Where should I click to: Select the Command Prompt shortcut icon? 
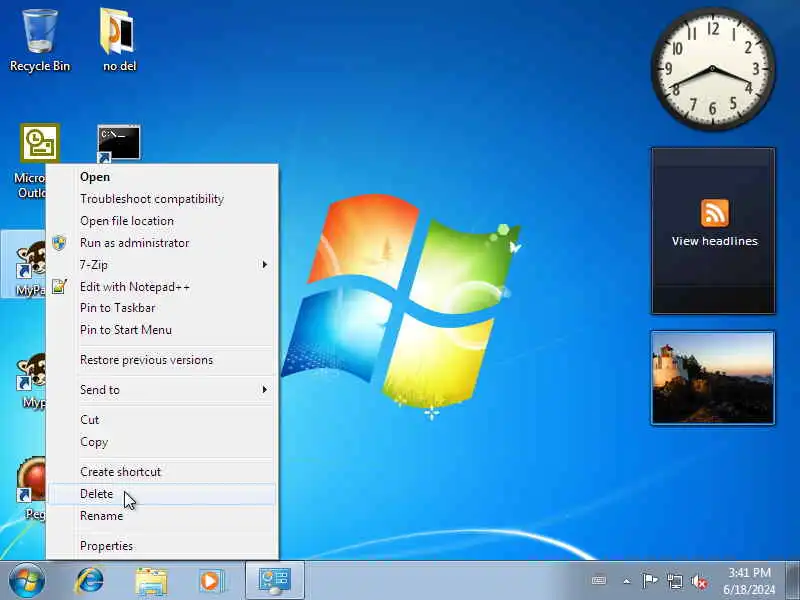119,143
